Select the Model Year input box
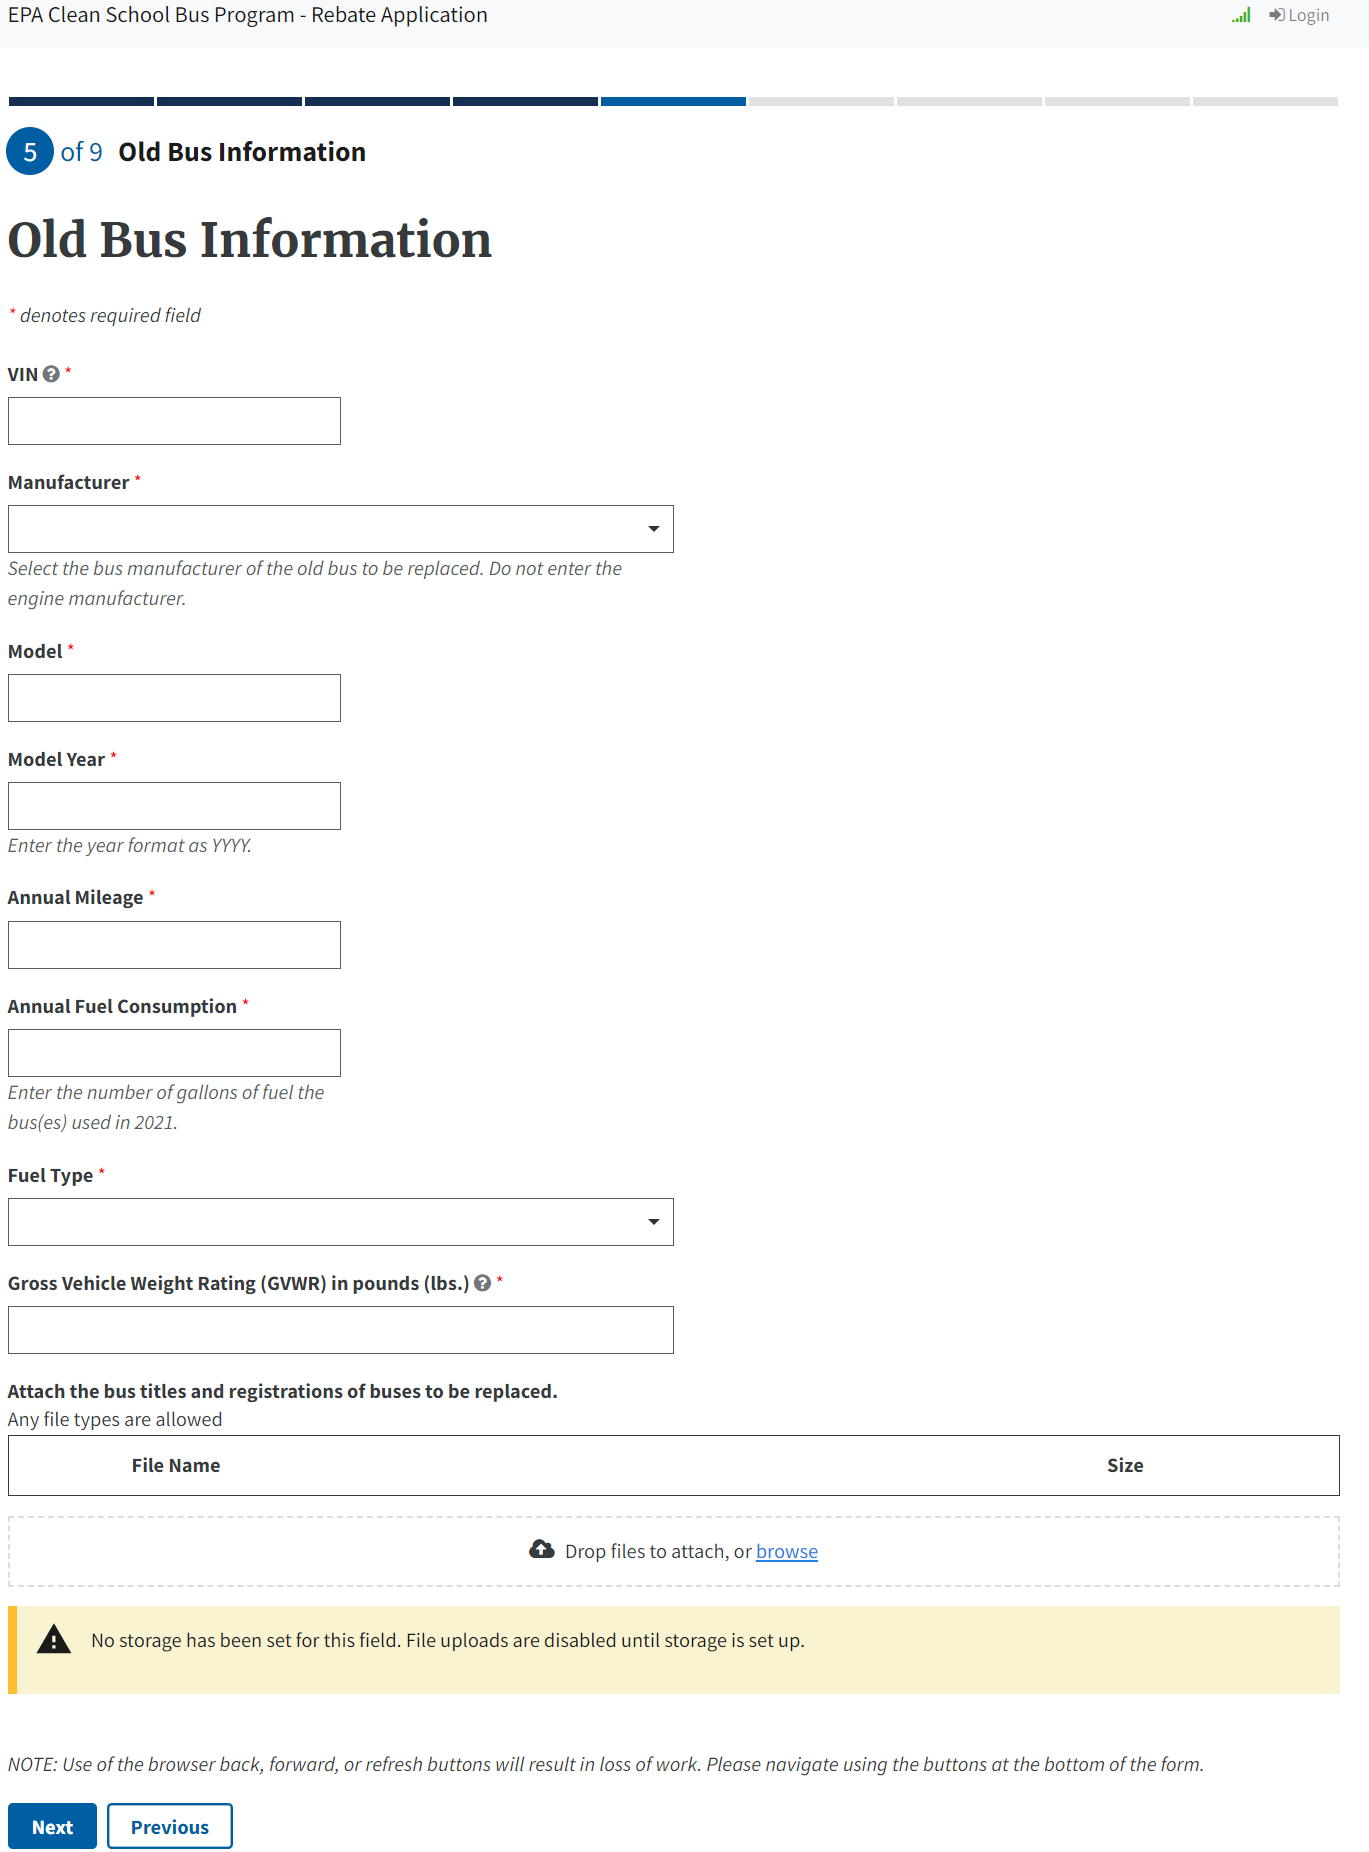 pyautogui.click(x=174, y=806)
